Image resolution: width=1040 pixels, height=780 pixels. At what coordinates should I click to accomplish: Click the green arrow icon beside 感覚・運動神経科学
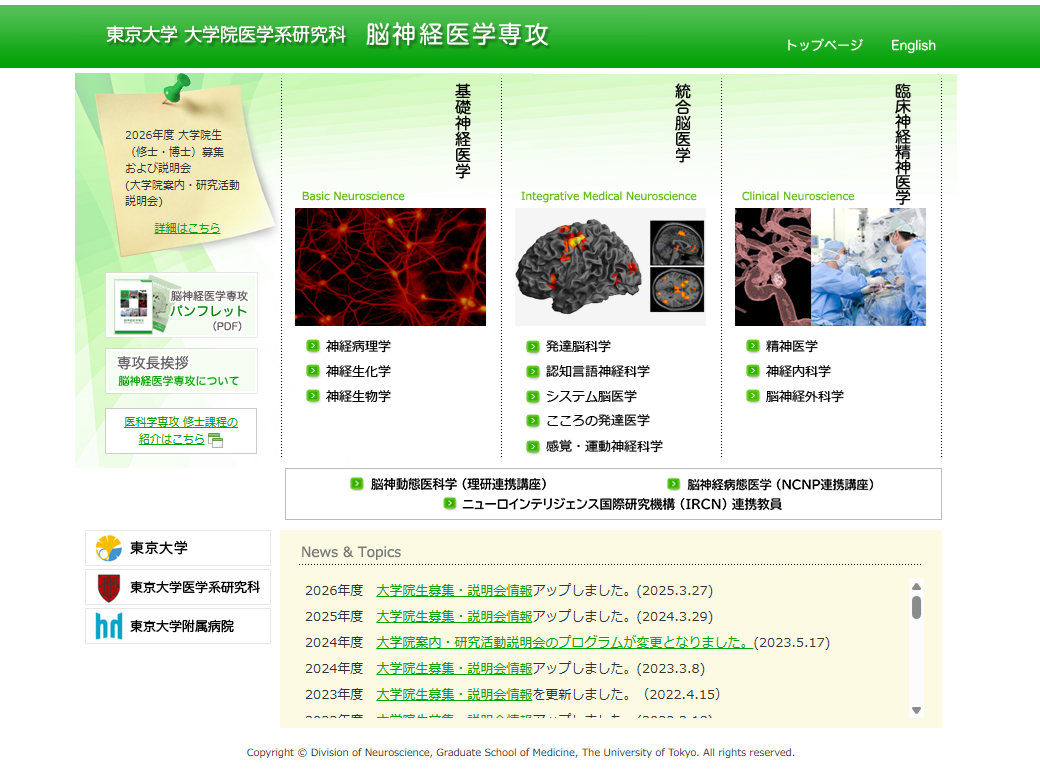point(533,446)
